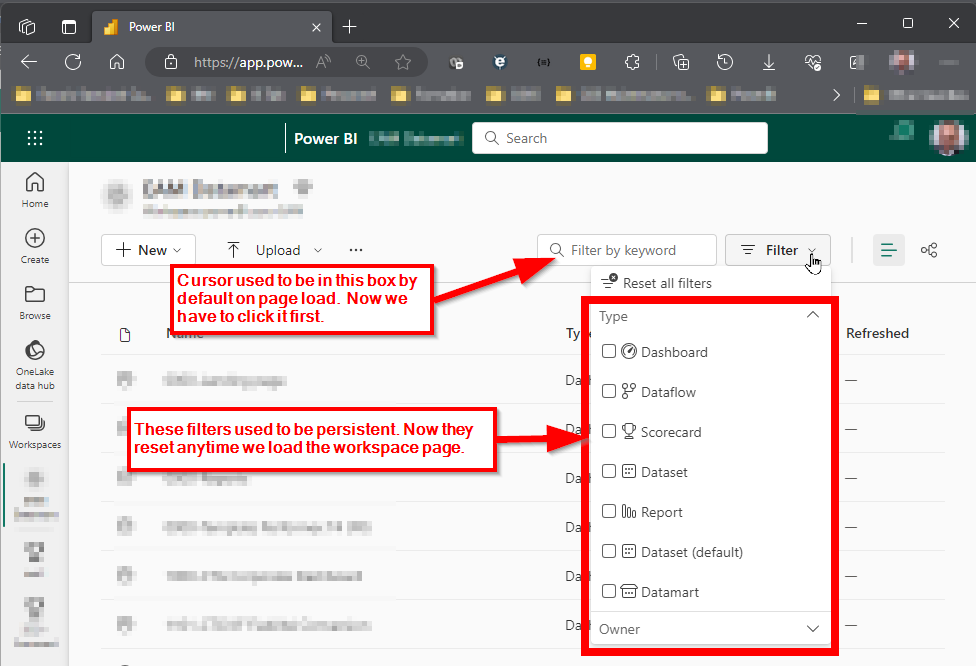Check the Dataflow type filter
Image resolution: width=976 pixels, height=666 pixels.
pos(609,391)
